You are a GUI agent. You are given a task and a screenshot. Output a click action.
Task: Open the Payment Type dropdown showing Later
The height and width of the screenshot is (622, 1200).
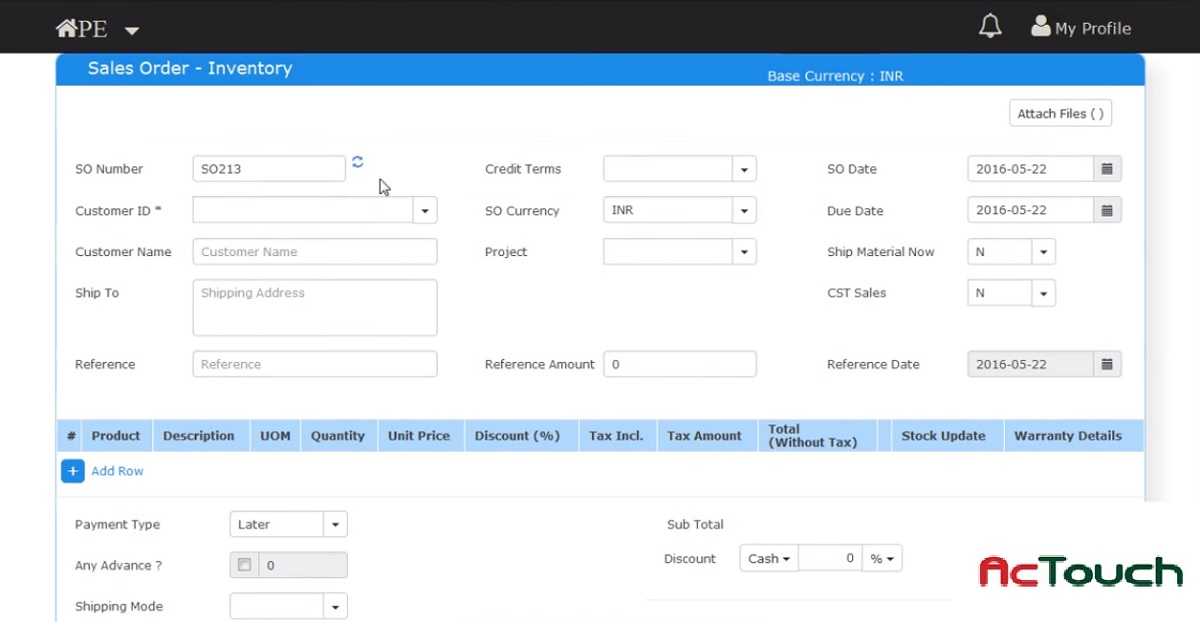tap(336, 524)
